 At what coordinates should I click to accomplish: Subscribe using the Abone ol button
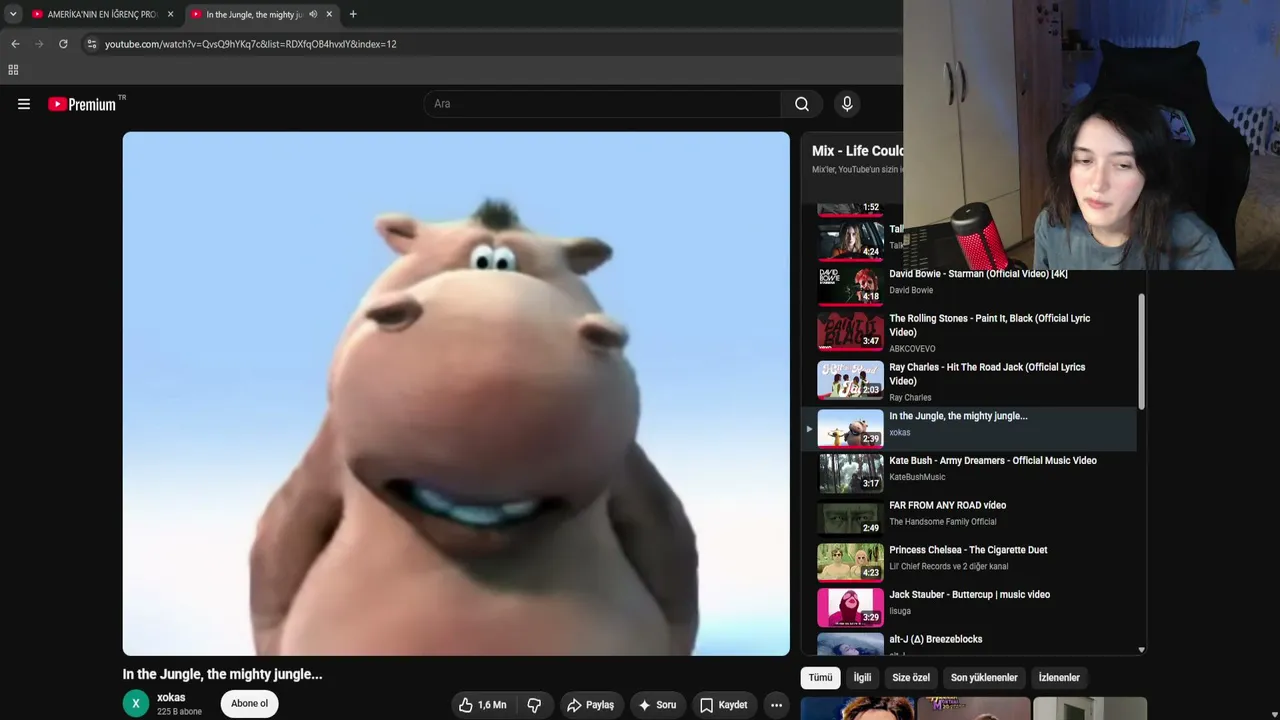point(249,703)
